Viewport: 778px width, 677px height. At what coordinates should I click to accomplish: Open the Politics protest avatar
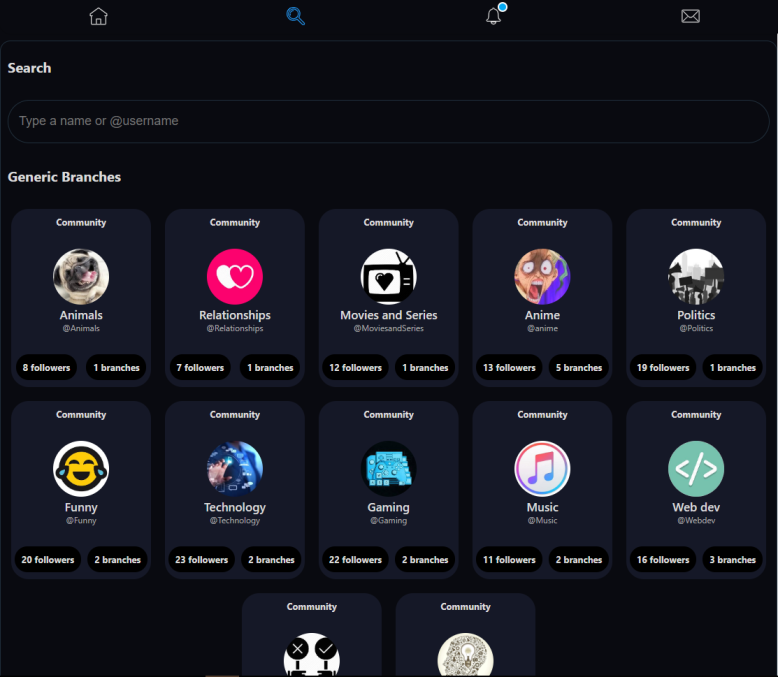pos(696,276)
